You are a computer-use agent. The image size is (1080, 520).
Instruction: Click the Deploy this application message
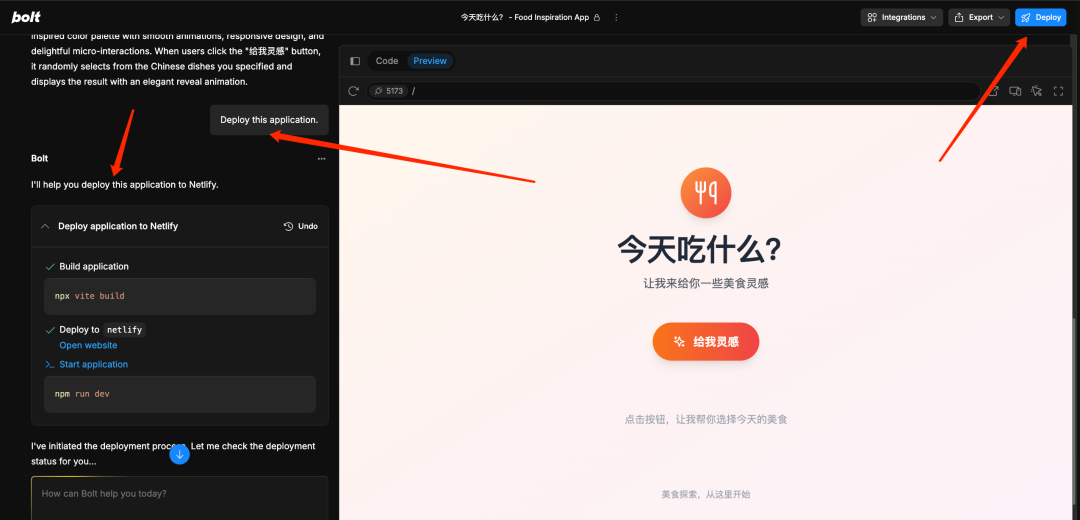click(269, 120)
